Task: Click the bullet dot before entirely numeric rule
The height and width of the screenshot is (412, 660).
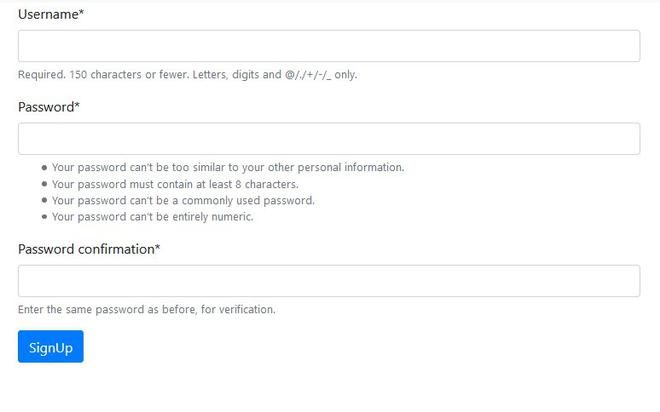Action: [x=44, y=217]
